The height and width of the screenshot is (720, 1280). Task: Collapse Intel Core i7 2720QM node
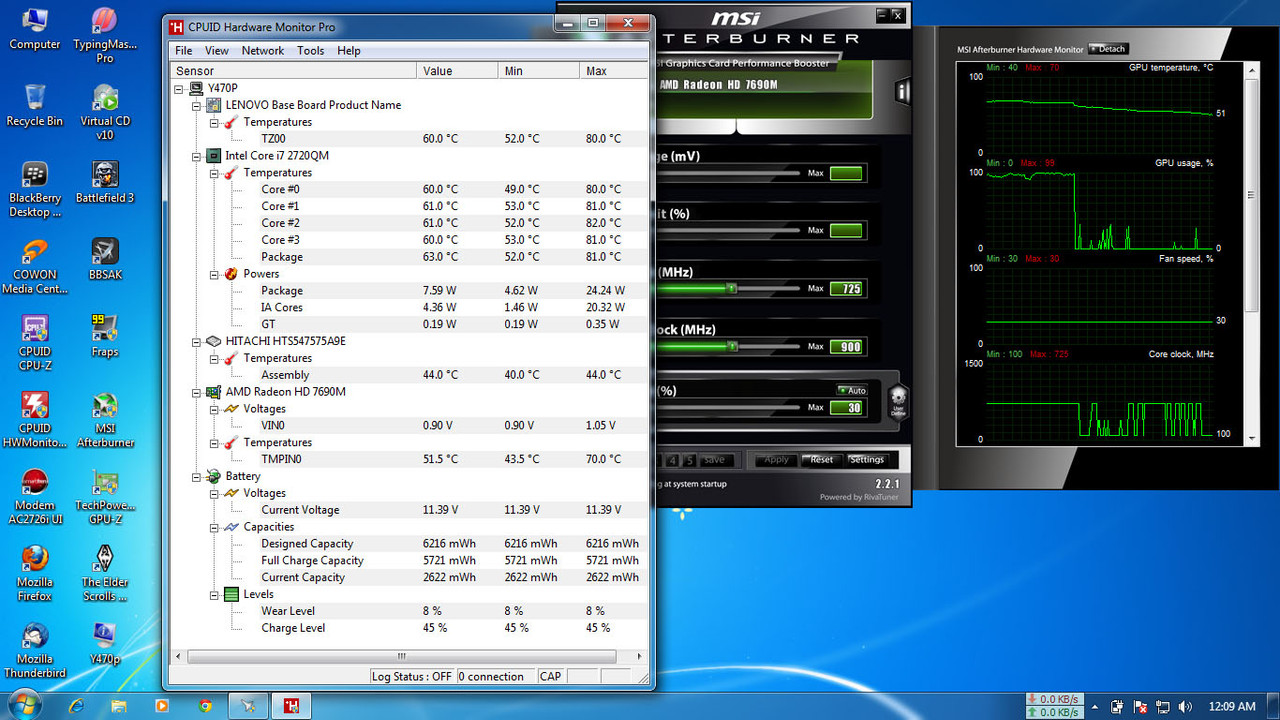[x=197, y=156]
